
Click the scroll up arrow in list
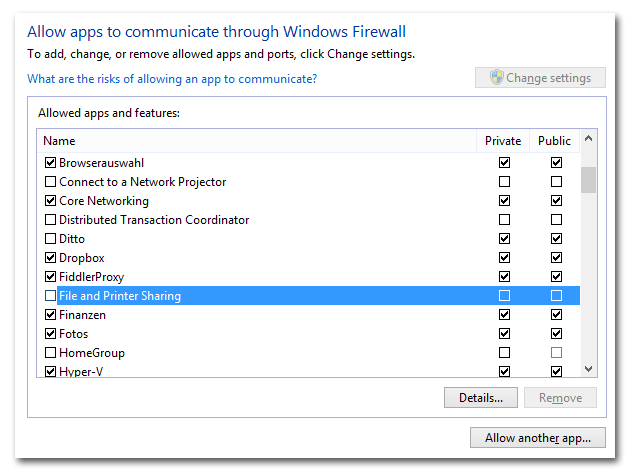pos(588,139)
